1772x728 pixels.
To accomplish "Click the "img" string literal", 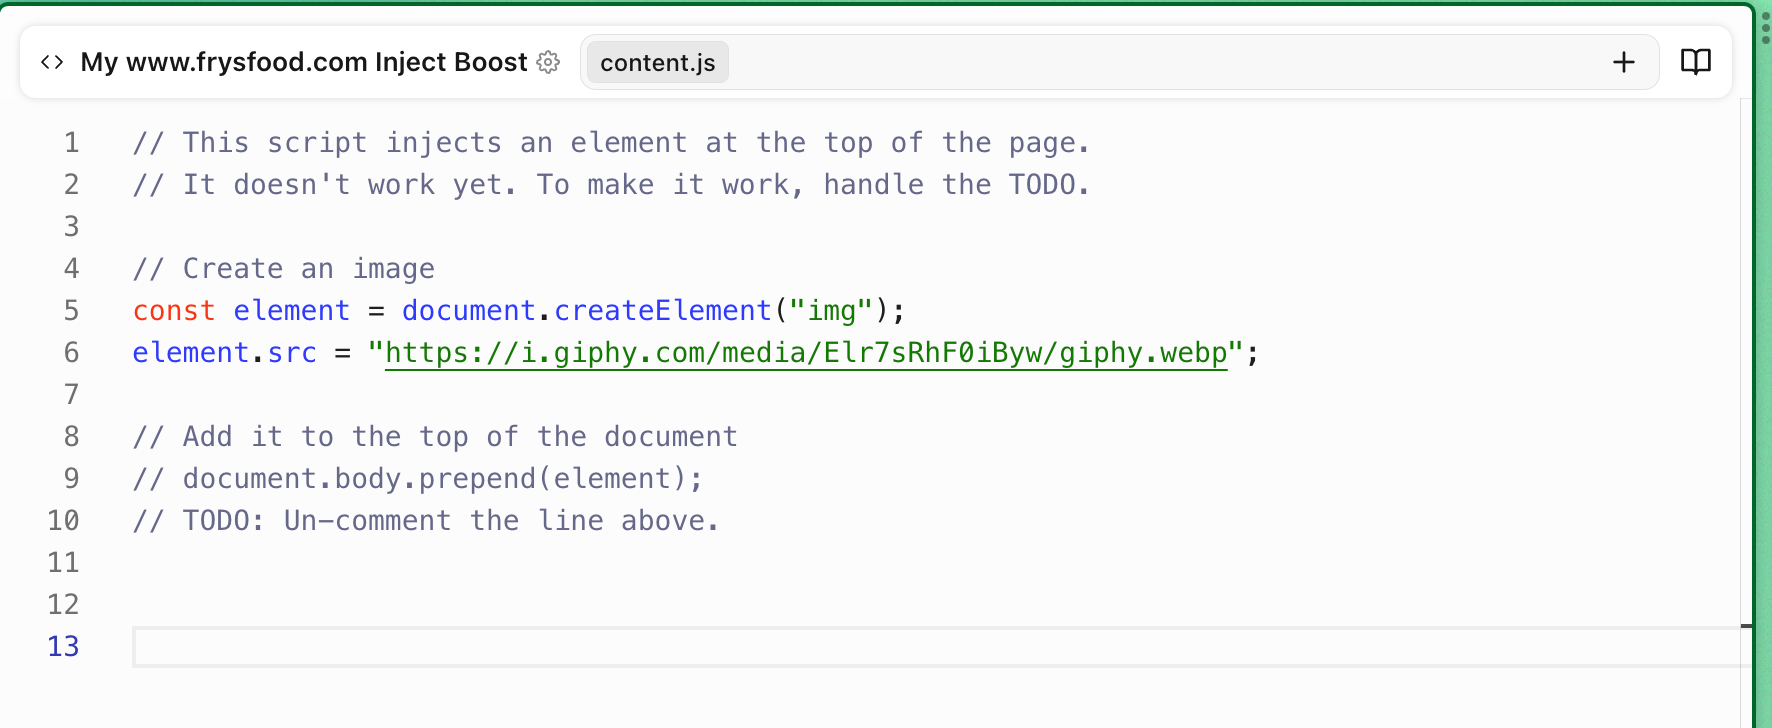I will (x=831, y=311).
